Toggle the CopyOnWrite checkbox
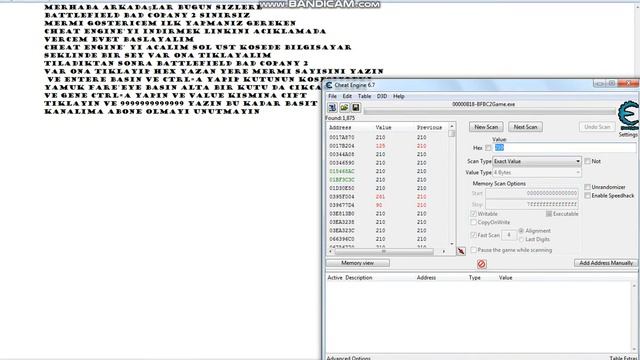 click(473, 222)
